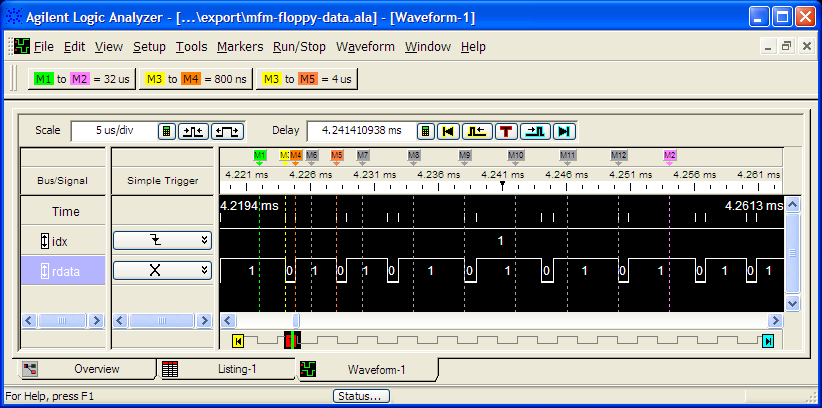Click the waveform horizontal scrollbar thumb
This screenshot has width=822, height=408.
point(296,320)
